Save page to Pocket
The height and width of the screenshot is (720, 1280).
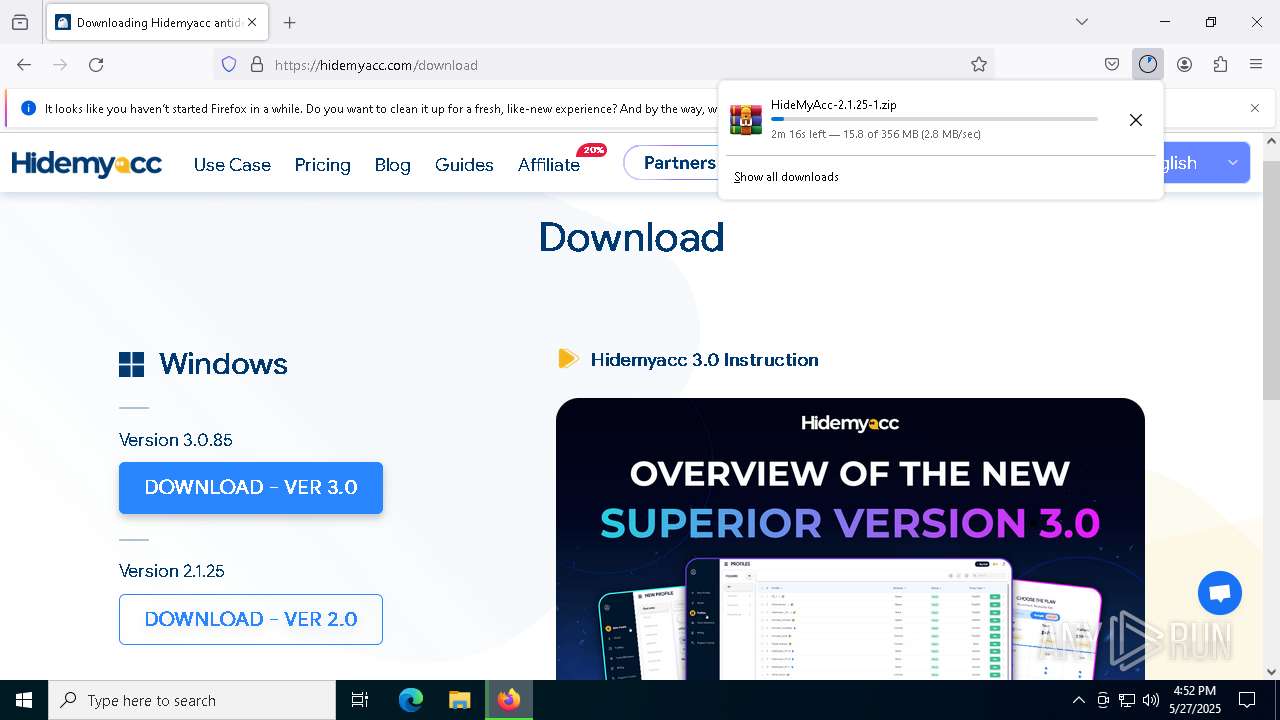[x=1112, y=64]
